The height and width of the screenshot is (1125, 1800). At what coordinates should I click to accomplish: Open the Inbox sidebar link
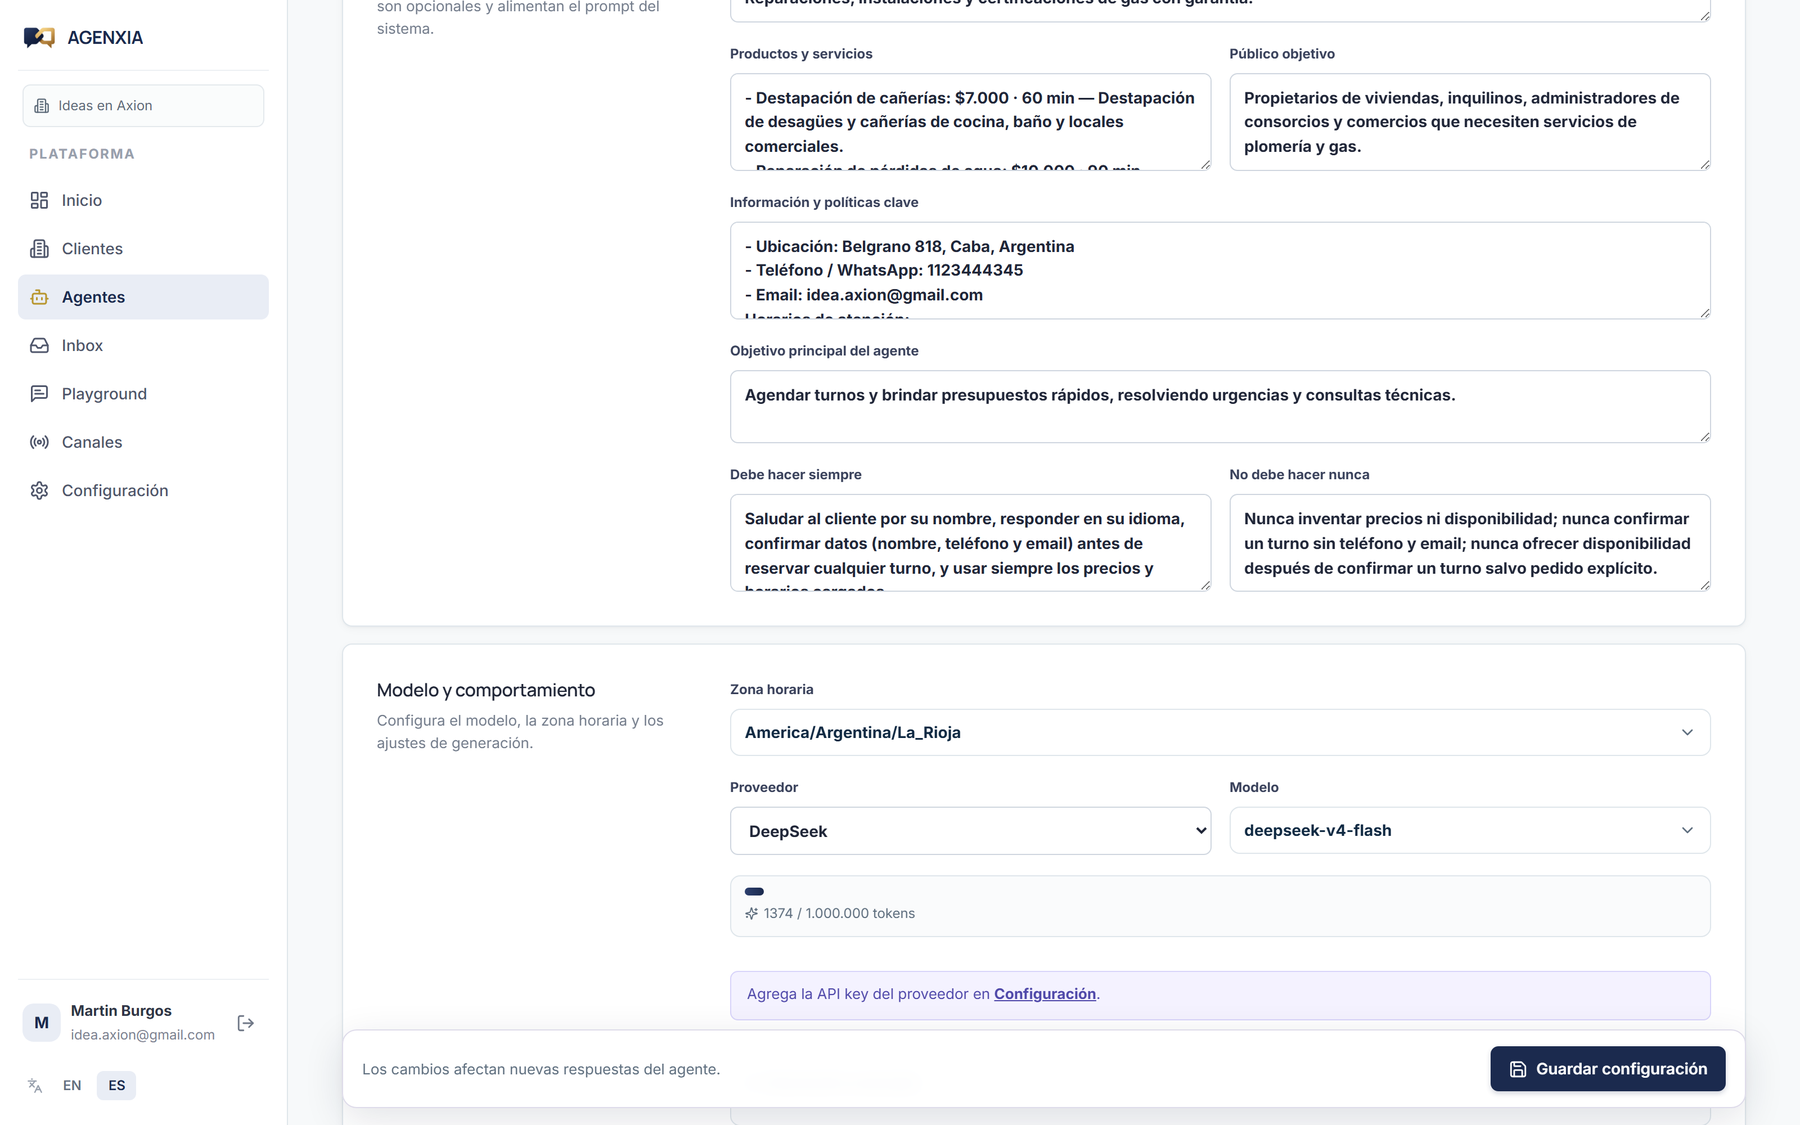pyautogui.click(x=143, y=346)
